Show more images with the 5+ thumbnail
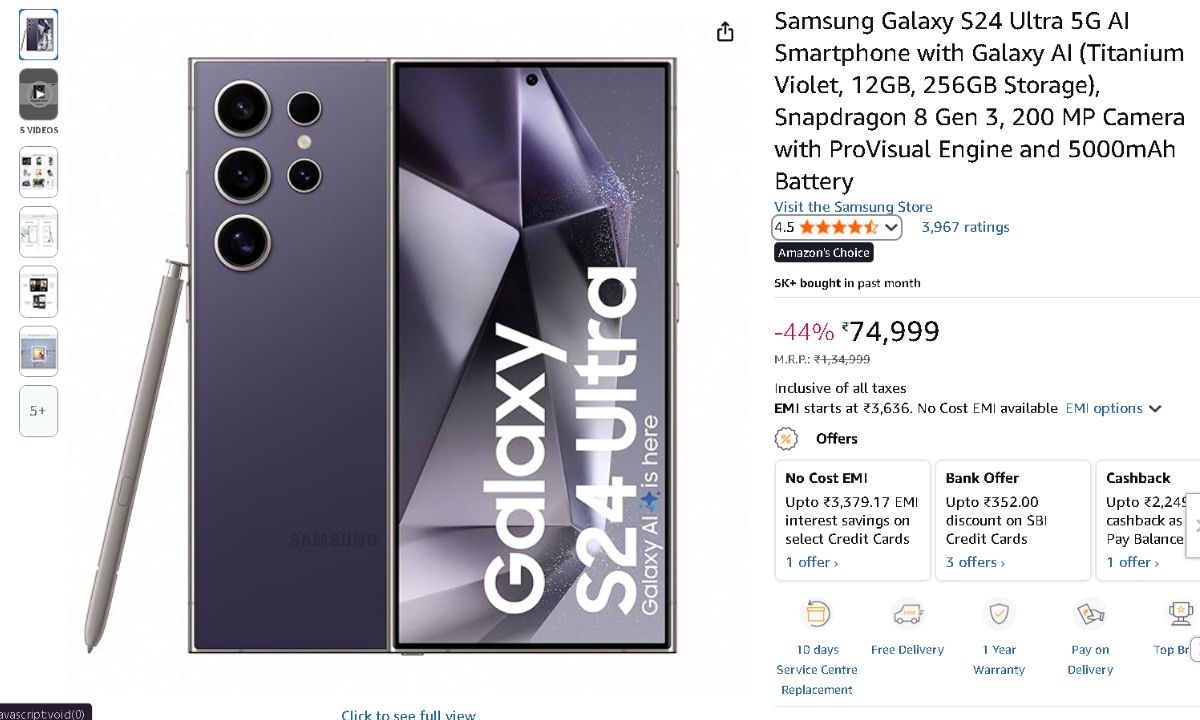 point(39,411)
